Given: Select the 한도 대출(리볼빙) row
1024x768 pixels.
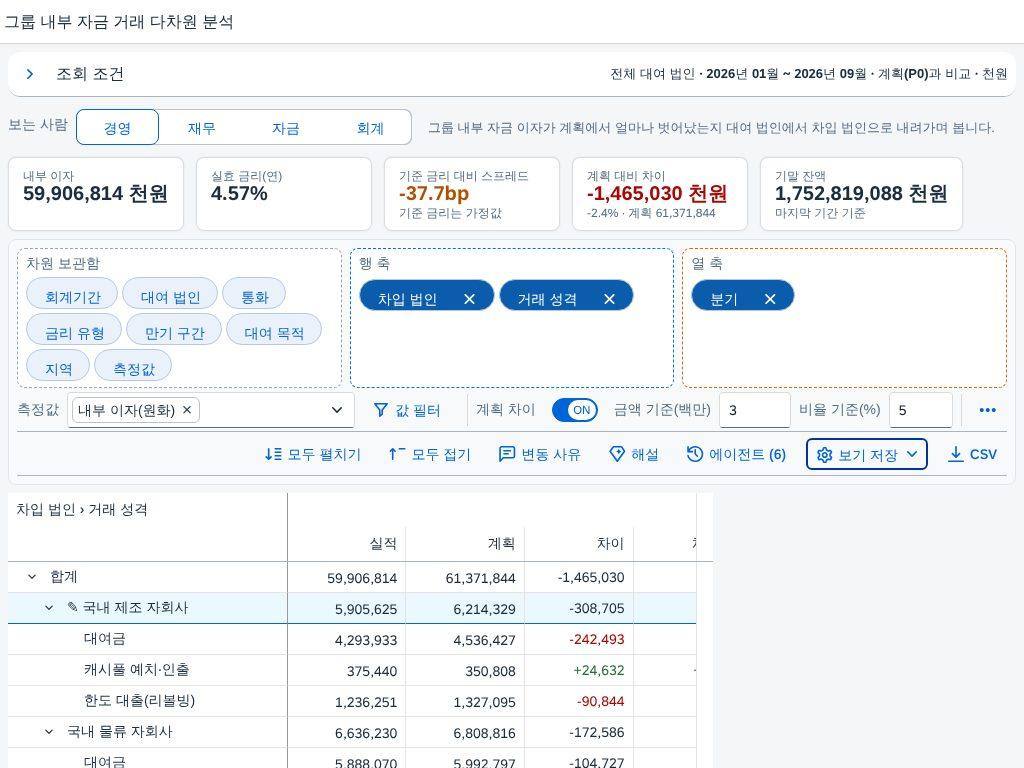Looking at the screenshot, I should pos(352,701).
